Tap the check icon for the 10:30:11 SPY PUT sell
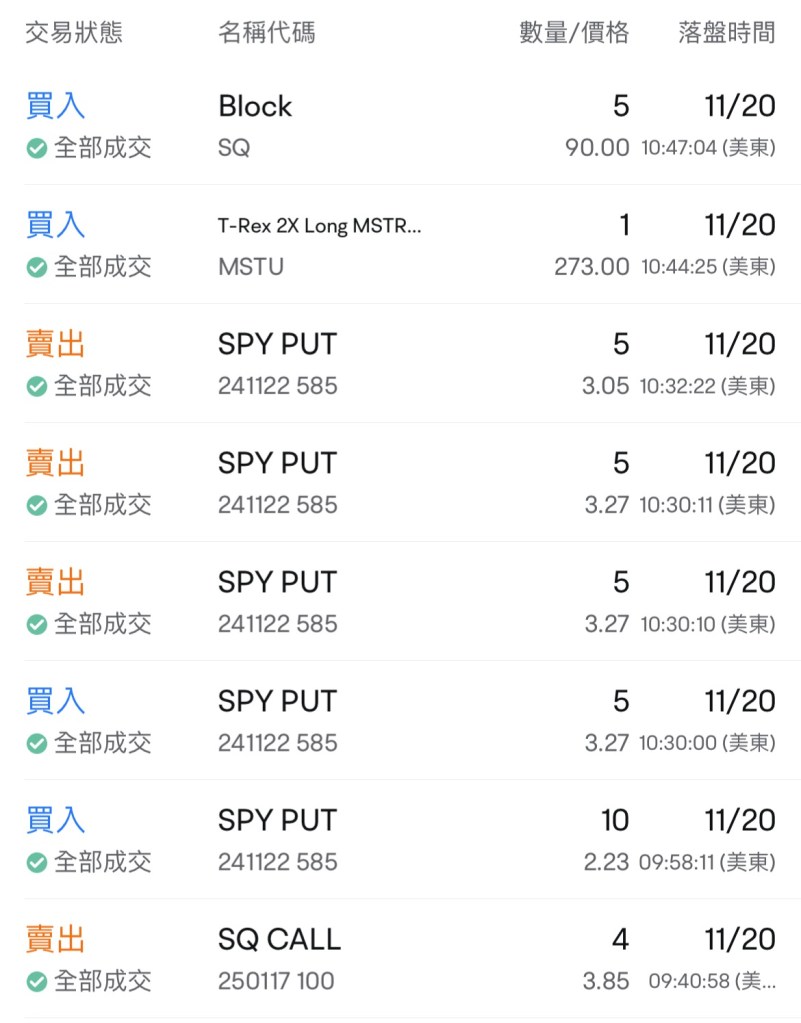The height and width of the screenshot is (1023, 801). [x=37, y=506]
